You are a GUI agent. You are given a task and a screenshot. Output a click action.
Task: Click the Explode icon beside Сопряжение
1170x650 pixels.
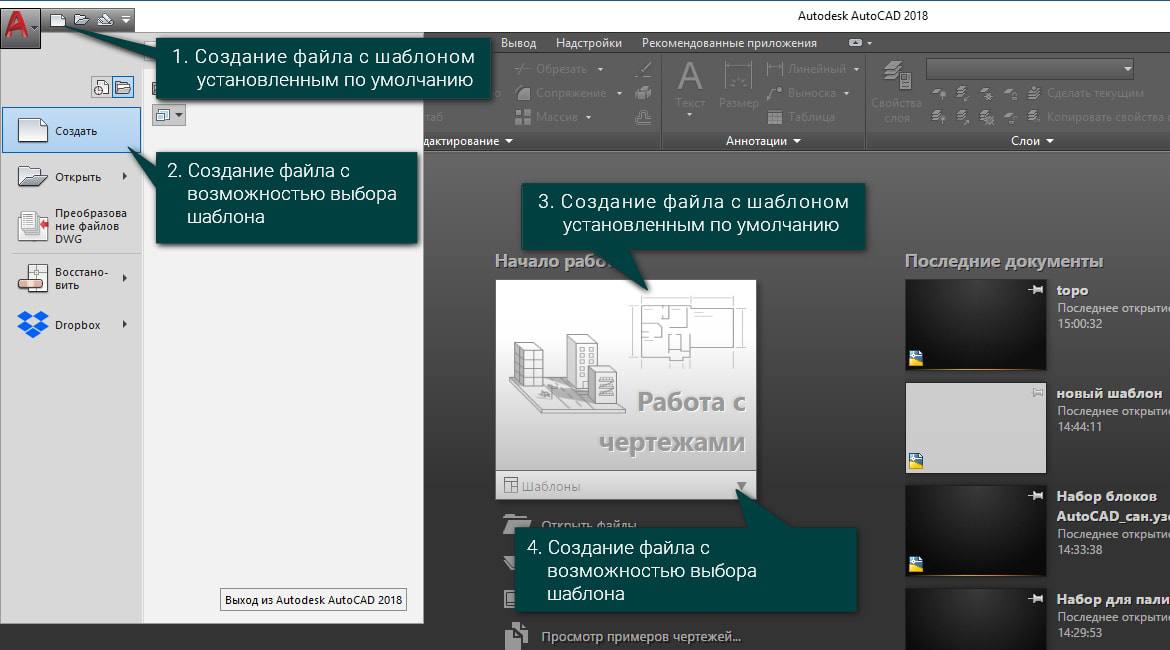click(x=643, y=93)
